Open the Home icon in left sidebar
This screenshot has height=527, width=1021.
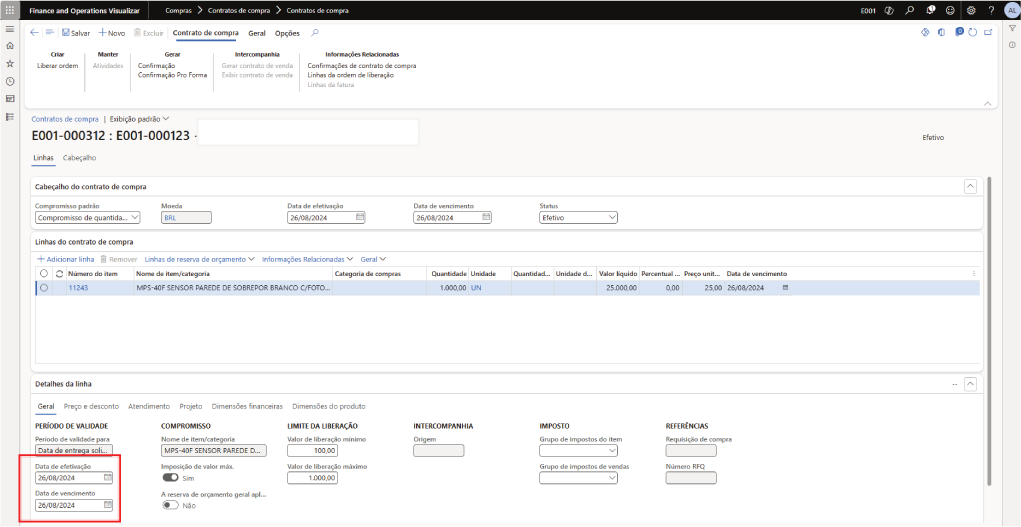[x=10, y=46]
